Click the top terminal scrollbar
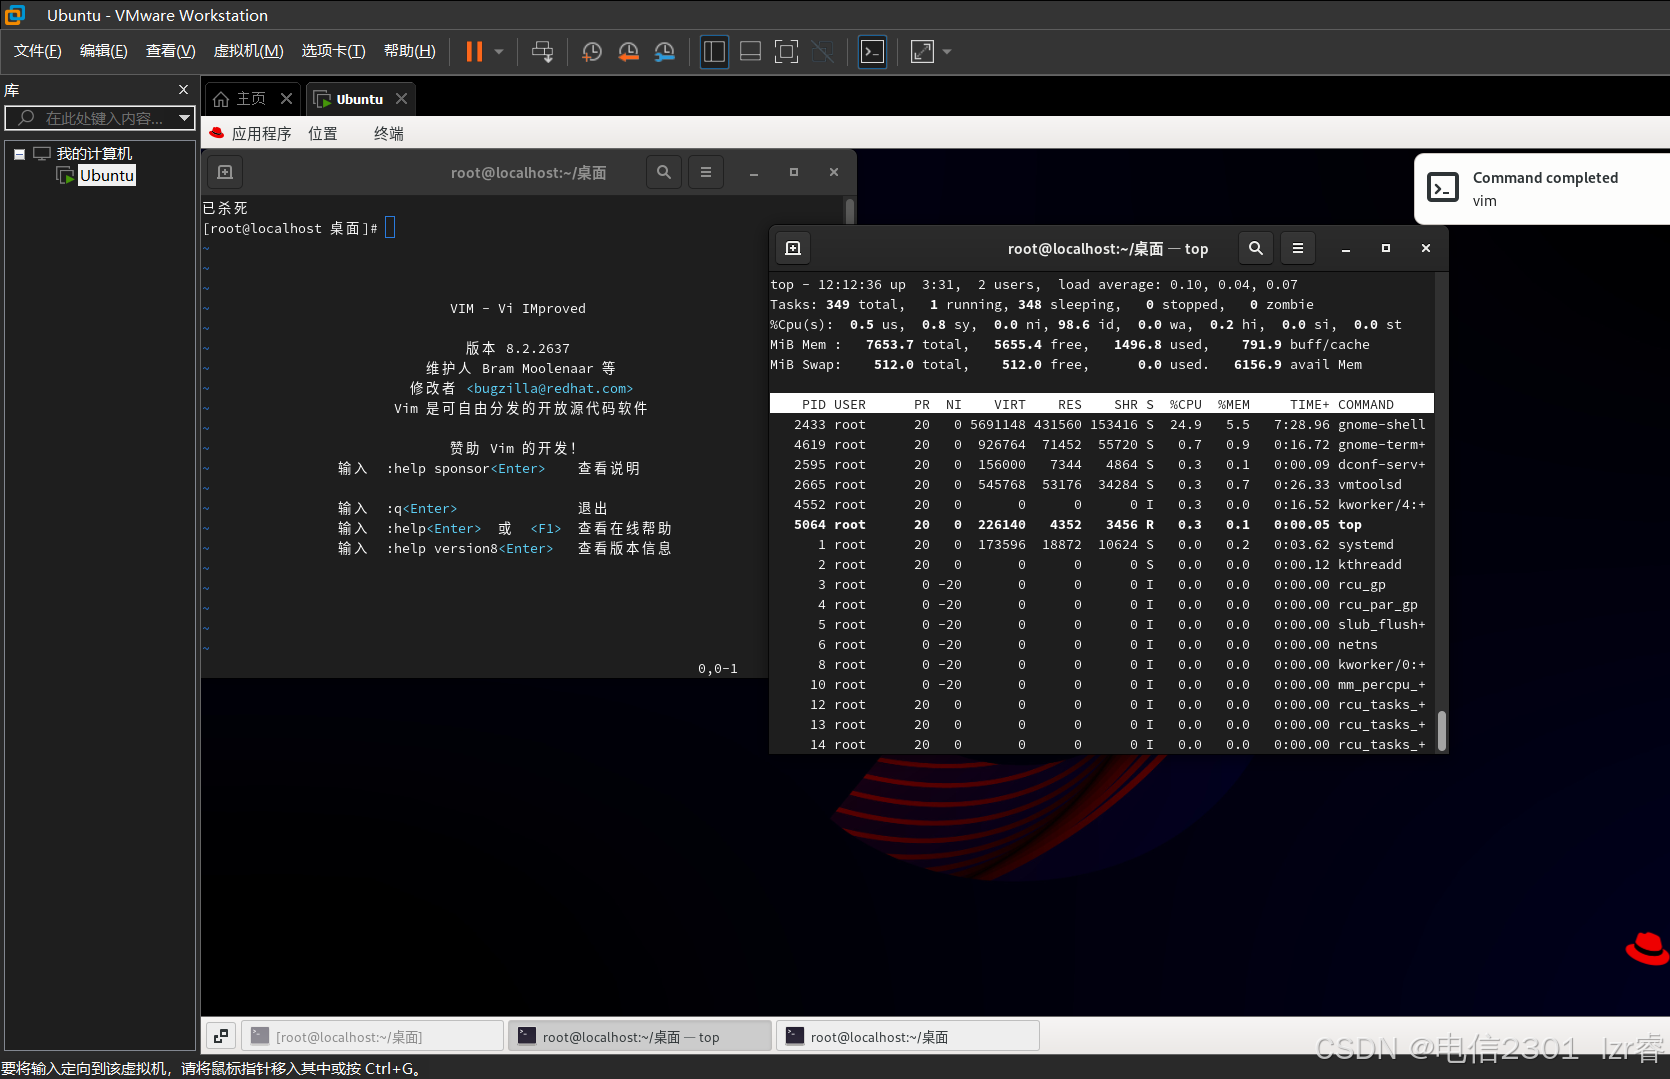Screen dimensions: 1670x1079 click(x=1441, y=730)
